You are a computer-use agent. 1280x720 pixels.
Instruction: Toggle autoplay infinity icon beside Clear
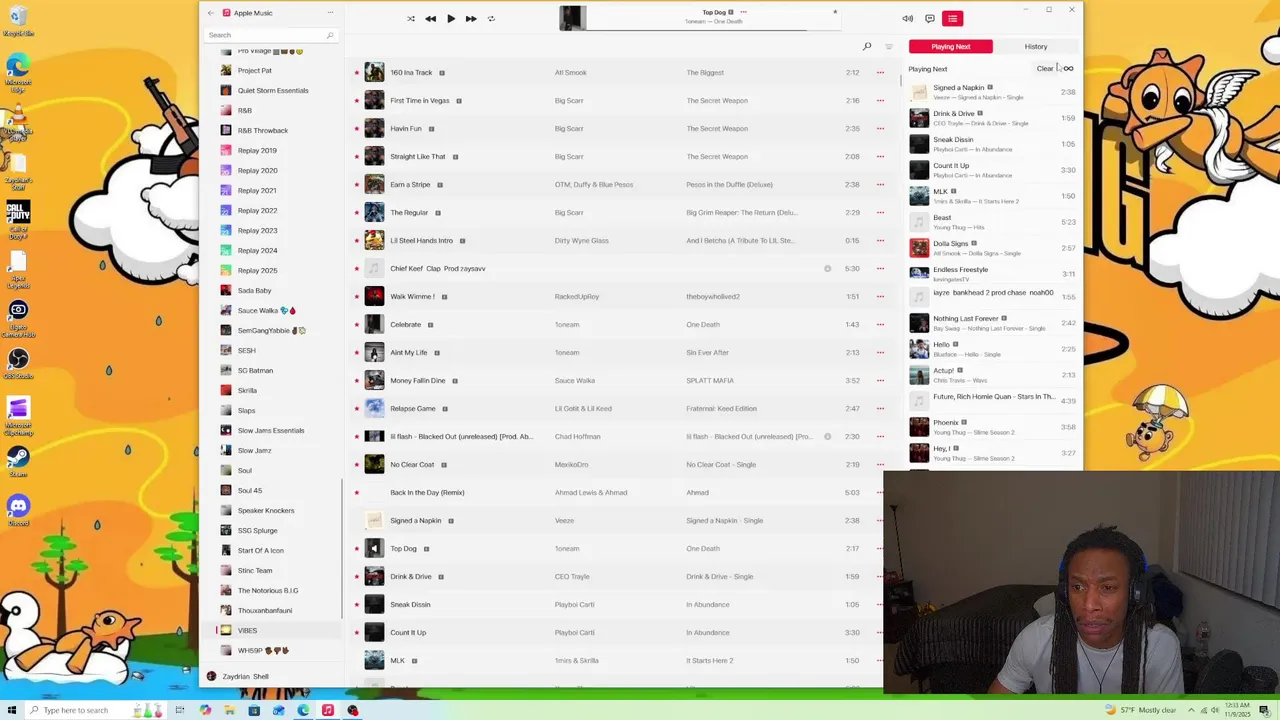[1068, 69]
